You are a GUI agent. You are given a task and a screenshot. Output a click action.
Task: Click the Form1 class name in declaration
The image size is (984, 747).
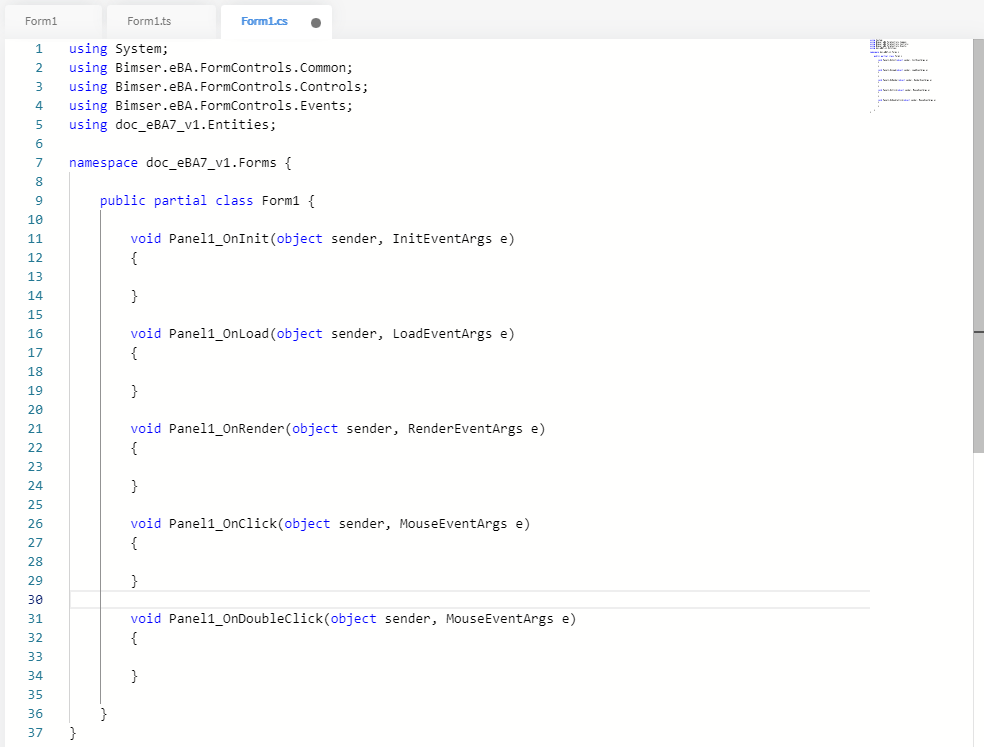(x=280, y=200)
